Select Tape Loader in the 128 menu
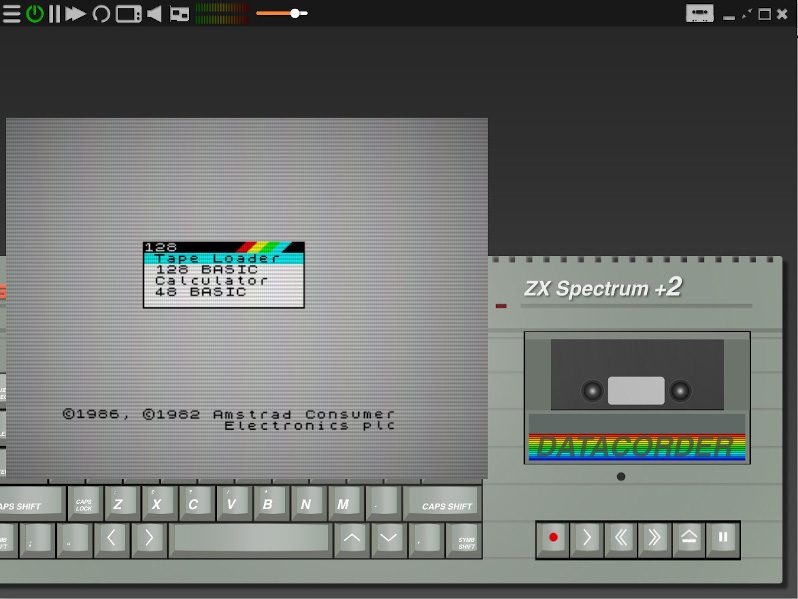The width and height of the screenshot is (798, 599). pos(223,259)
